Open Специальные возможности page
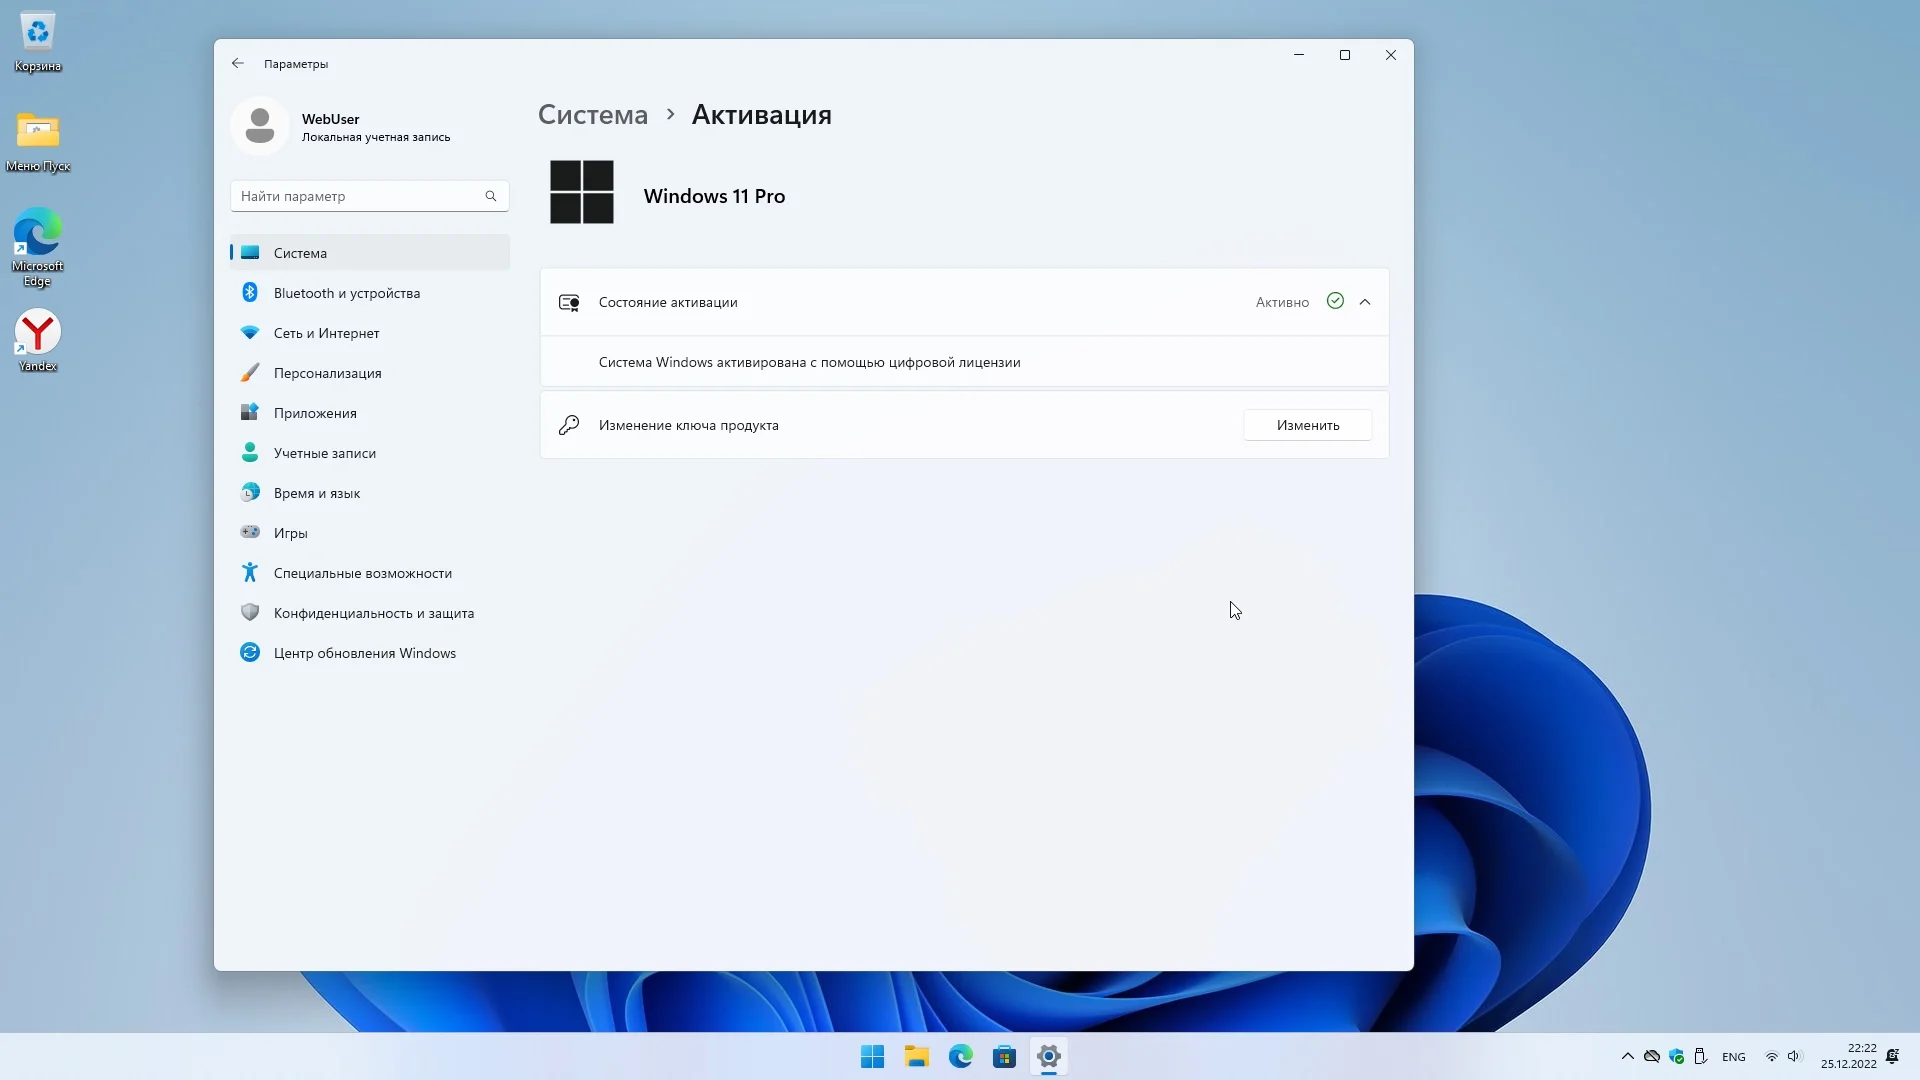Viewport: 1920px width, 1080px height. pos(362,573)
